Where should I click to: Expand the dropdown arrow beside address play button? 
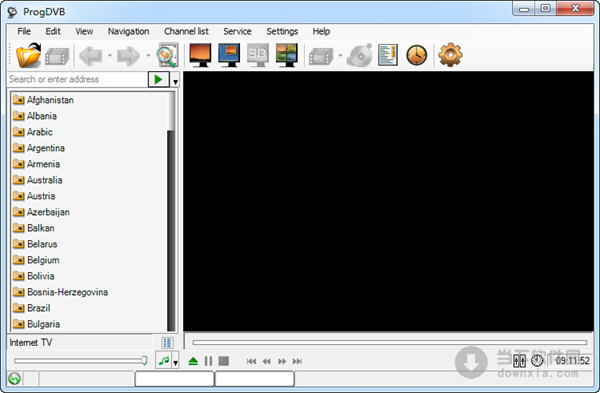(175, 82)
